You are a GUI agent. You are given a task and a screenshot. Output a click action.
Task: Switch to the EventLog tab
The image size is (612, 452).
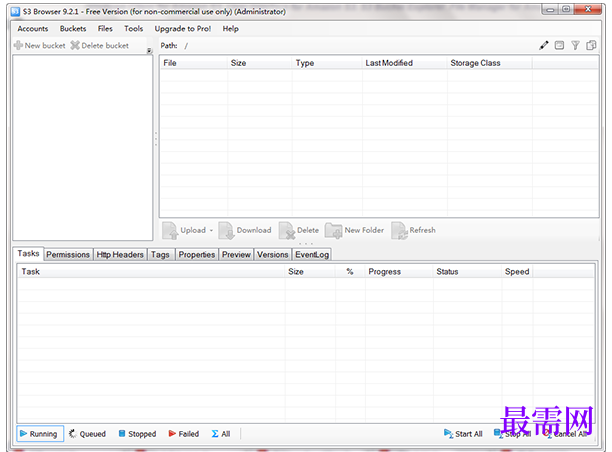click(x=312, y=254)
